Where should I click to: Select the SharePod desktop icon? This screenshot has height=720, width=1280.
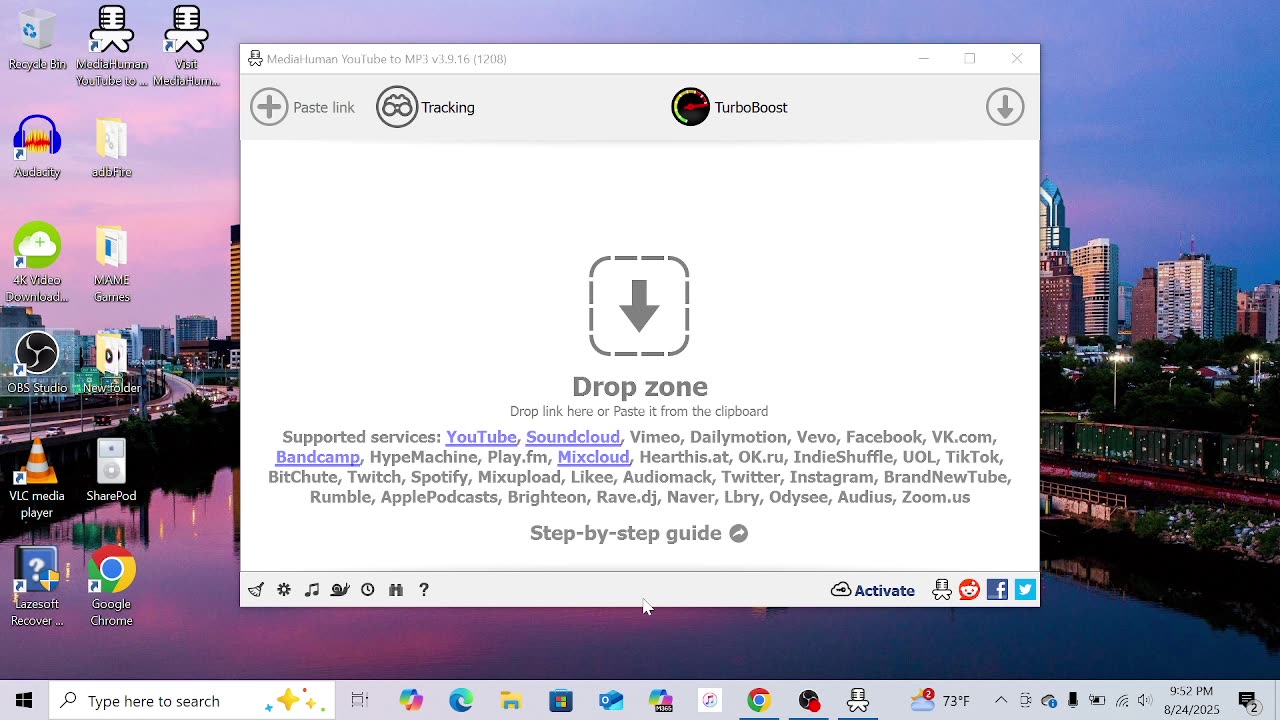[x=112, y=471]
